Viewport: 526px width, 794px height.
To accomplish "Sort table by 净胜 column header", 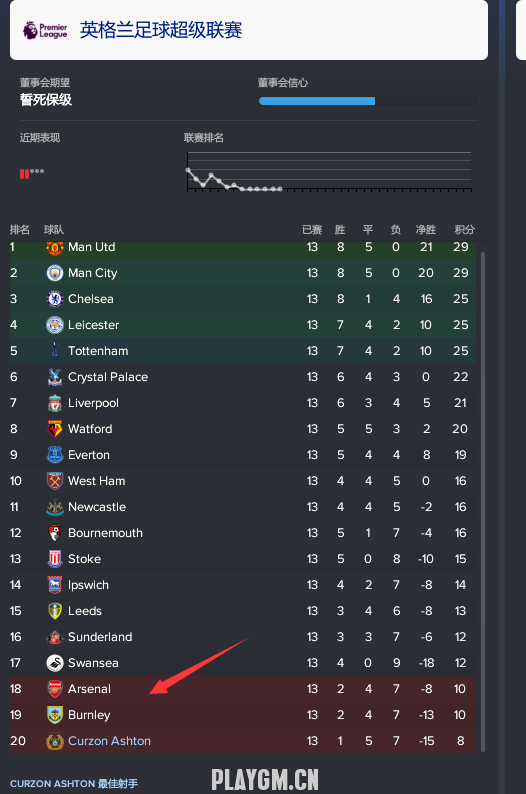I will pos(426,230).
